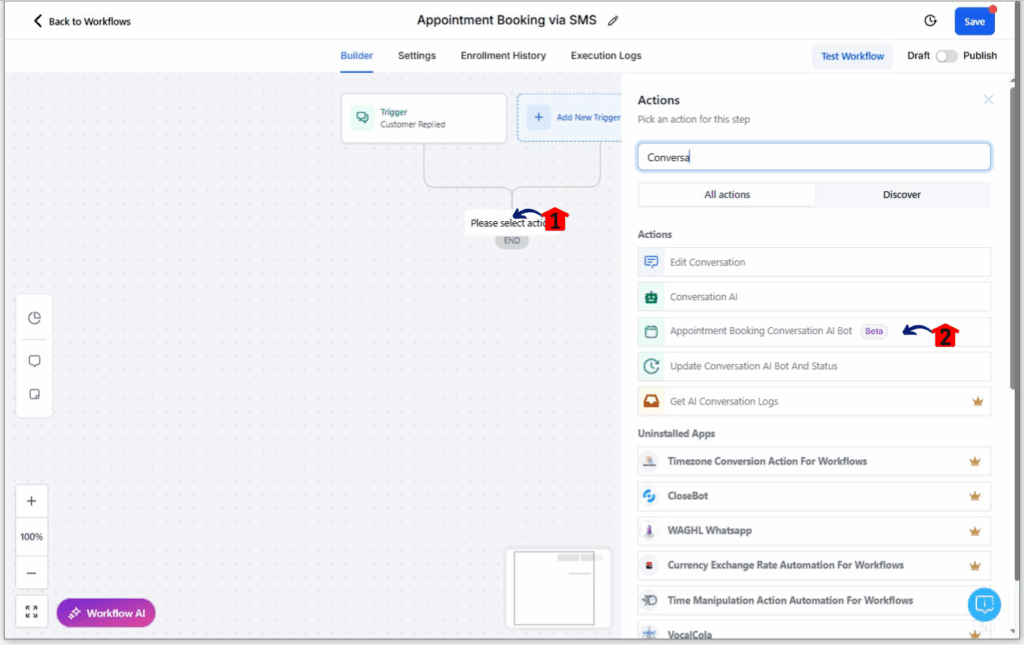Click crown icon on Timezone Conversion row
1024x645 pixels.
point(975,462)
